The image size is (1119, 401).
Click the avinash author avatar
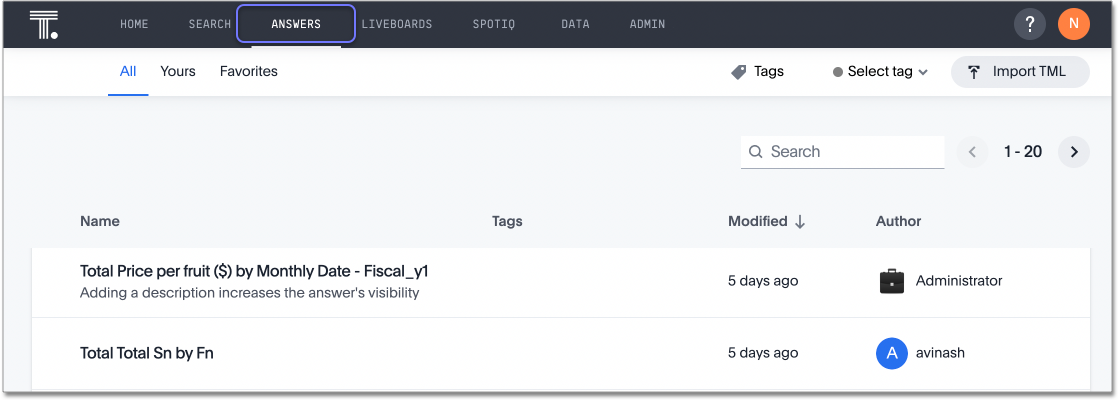point(891,353)
